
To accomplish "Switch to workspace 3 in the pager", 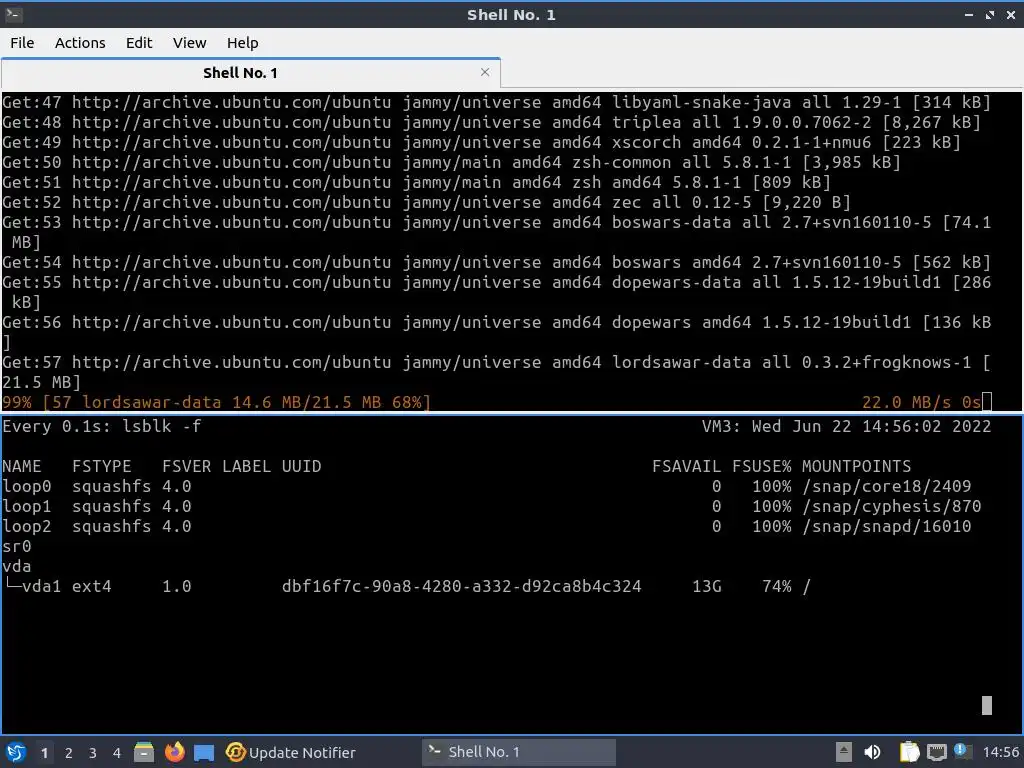I will click(93, 753).
